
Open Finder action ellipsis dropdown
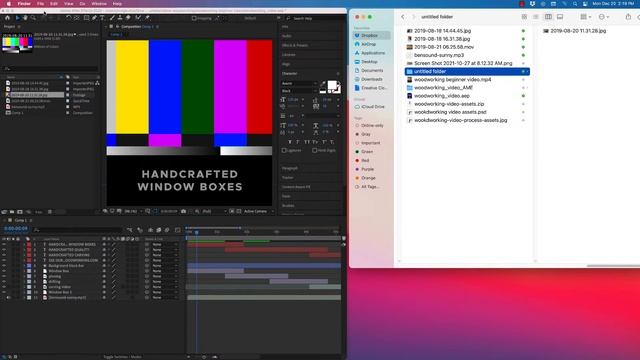[604, 17]
